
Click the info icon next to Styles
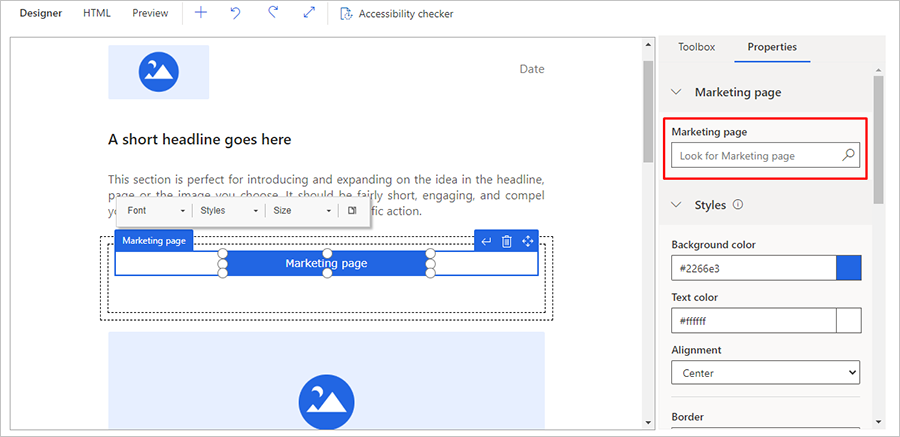click(738, 205)
